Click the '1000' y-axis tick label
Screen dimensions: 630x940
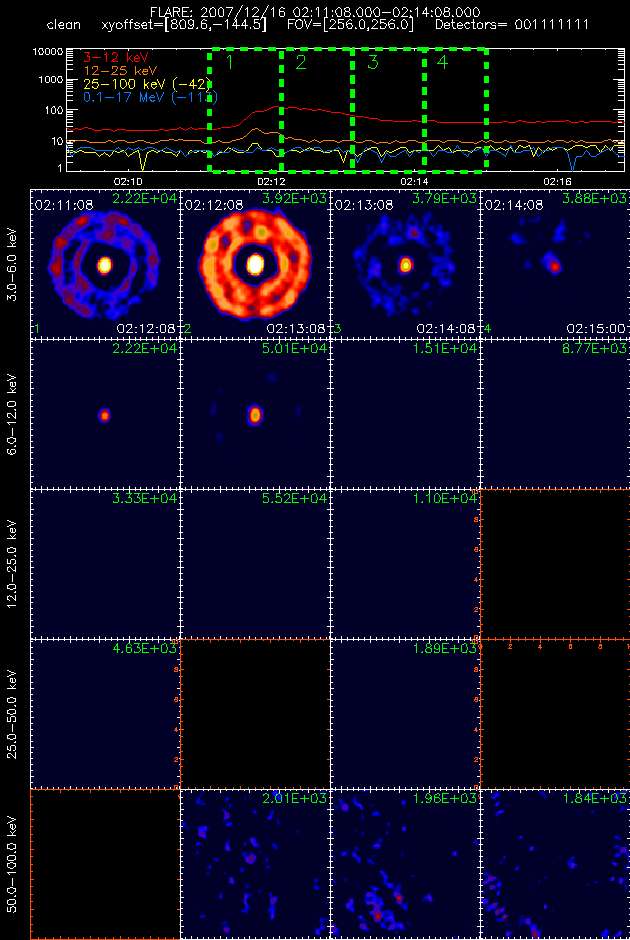click(x=51, y=80)
